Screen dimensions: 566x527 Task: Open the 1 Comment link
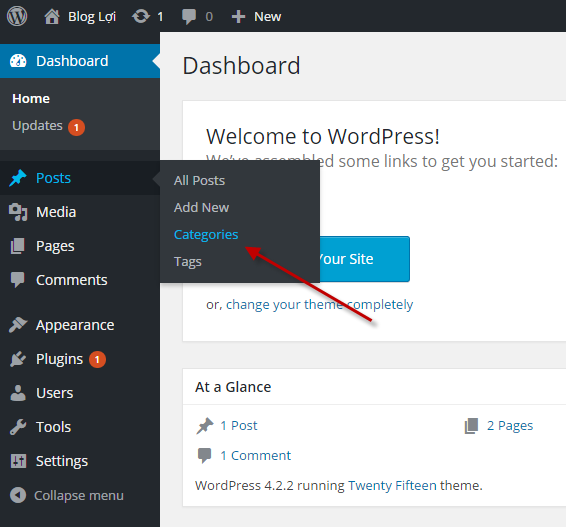pyautogui.click(x=255, y=456)
